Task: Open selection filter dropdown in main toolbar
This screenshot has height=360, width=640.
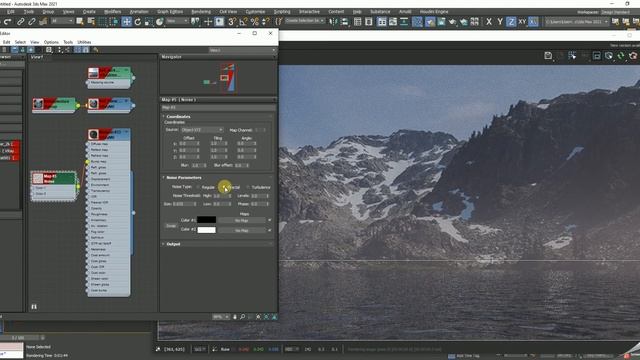Action: [62, 21]
